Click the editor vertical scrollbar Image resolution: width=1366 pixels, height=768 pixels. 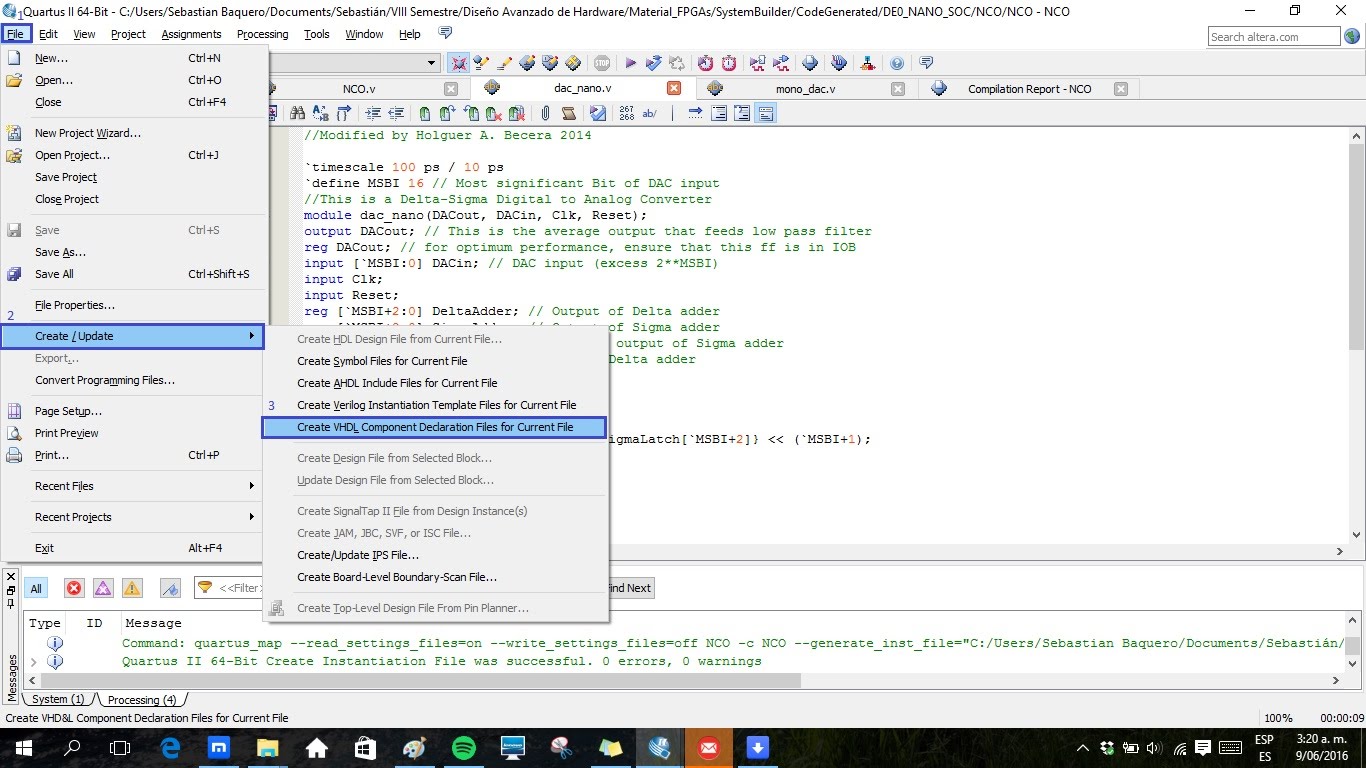1356,334
